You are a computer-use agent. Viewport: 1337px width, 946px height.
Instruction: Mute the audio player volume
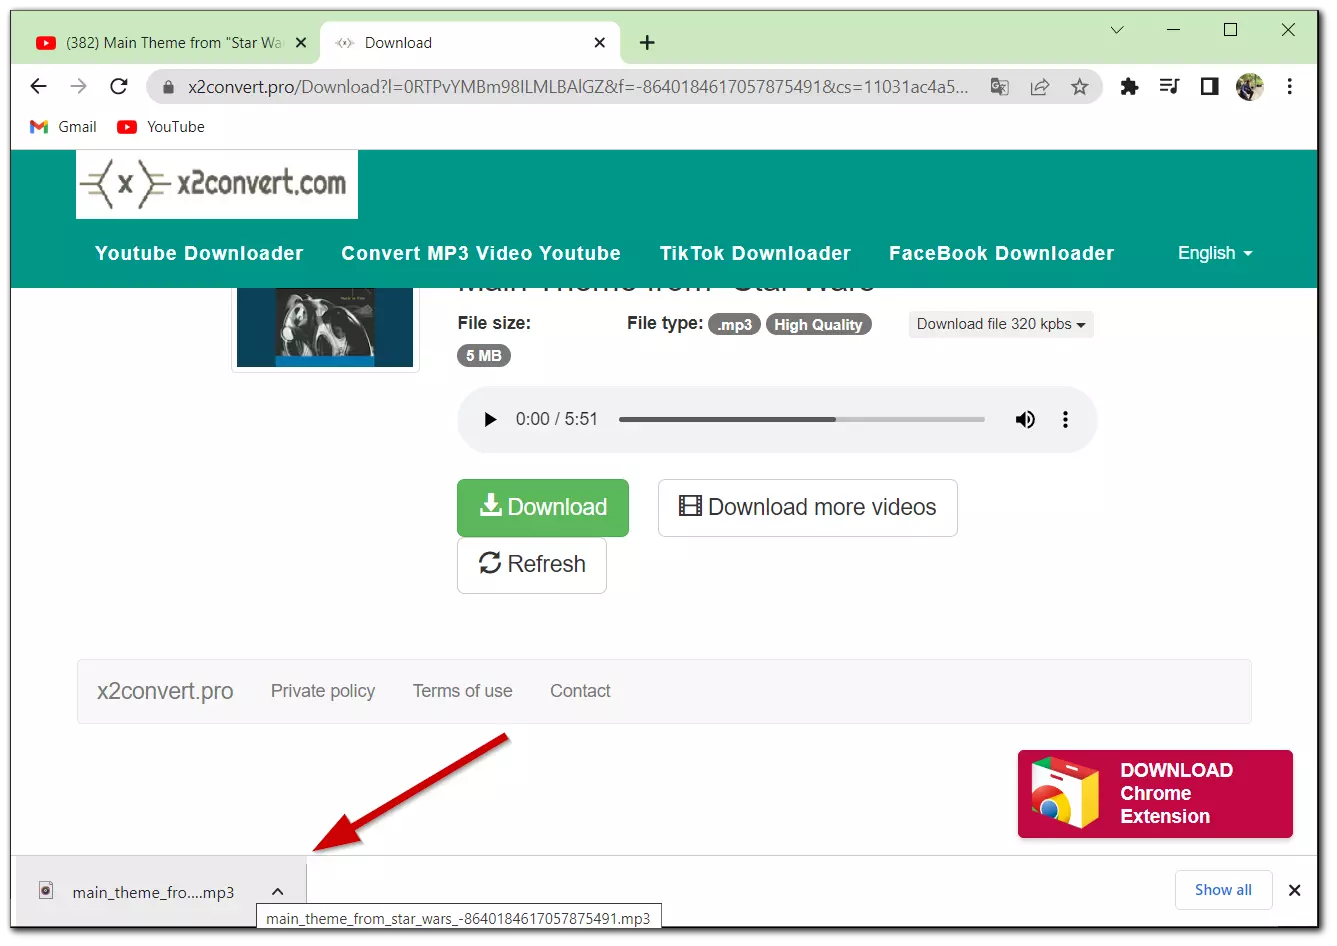point(1025,419)
